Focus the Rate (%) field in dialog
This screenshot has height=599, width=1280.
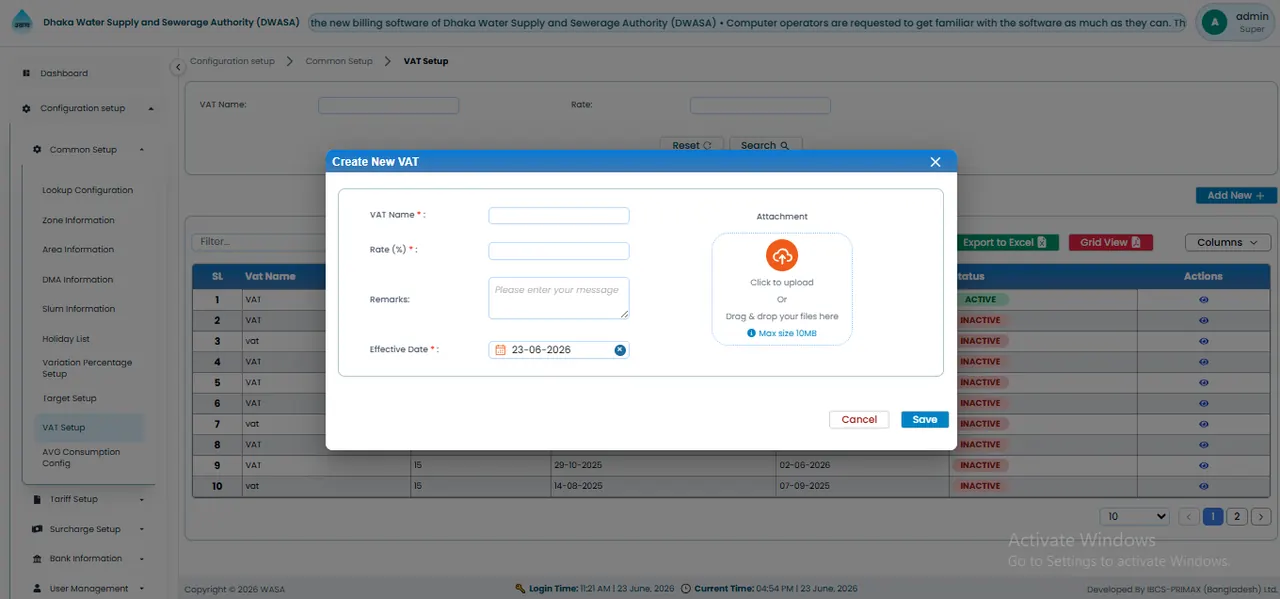coord(559,251)
